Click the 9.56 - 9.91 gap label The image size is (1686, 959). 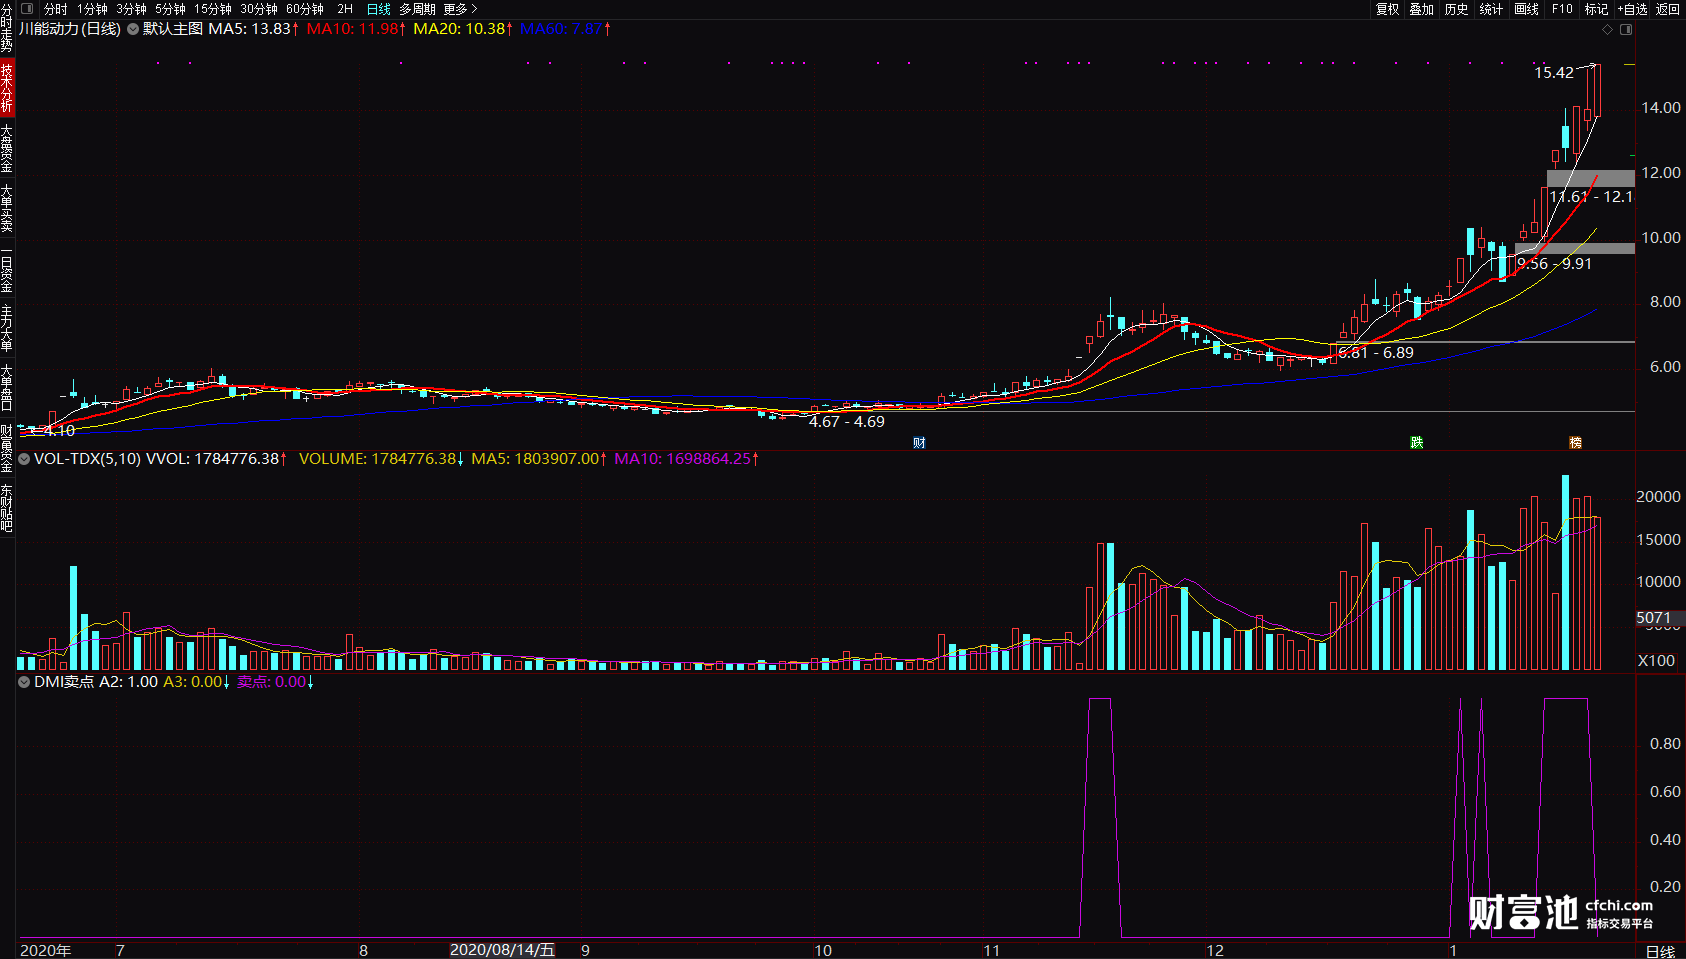pos(1554,264)
